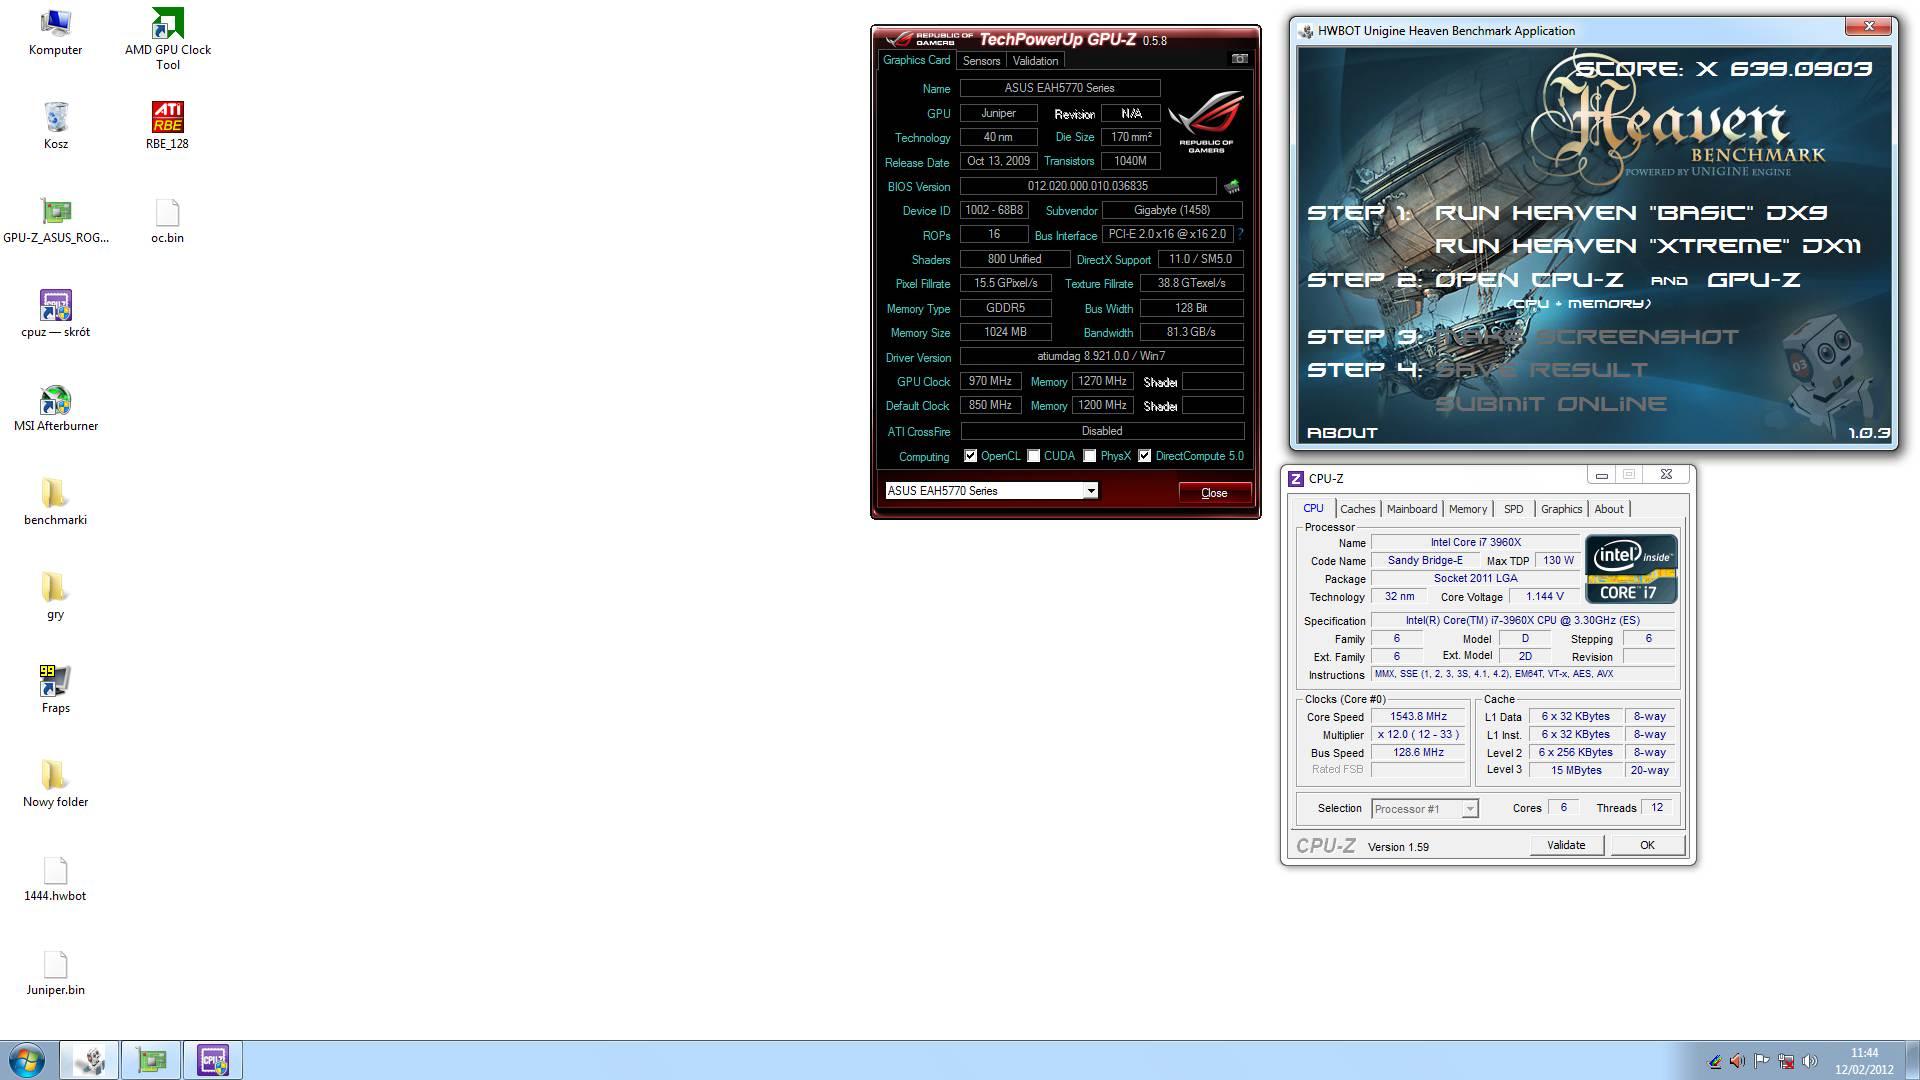Click the BIOS Version field in GPU-Z

click(1088, 186)
